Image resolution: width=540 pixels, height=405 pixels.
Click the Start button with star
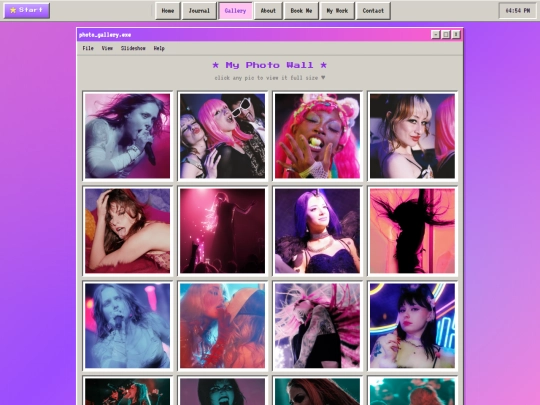(x=27, y=10)
